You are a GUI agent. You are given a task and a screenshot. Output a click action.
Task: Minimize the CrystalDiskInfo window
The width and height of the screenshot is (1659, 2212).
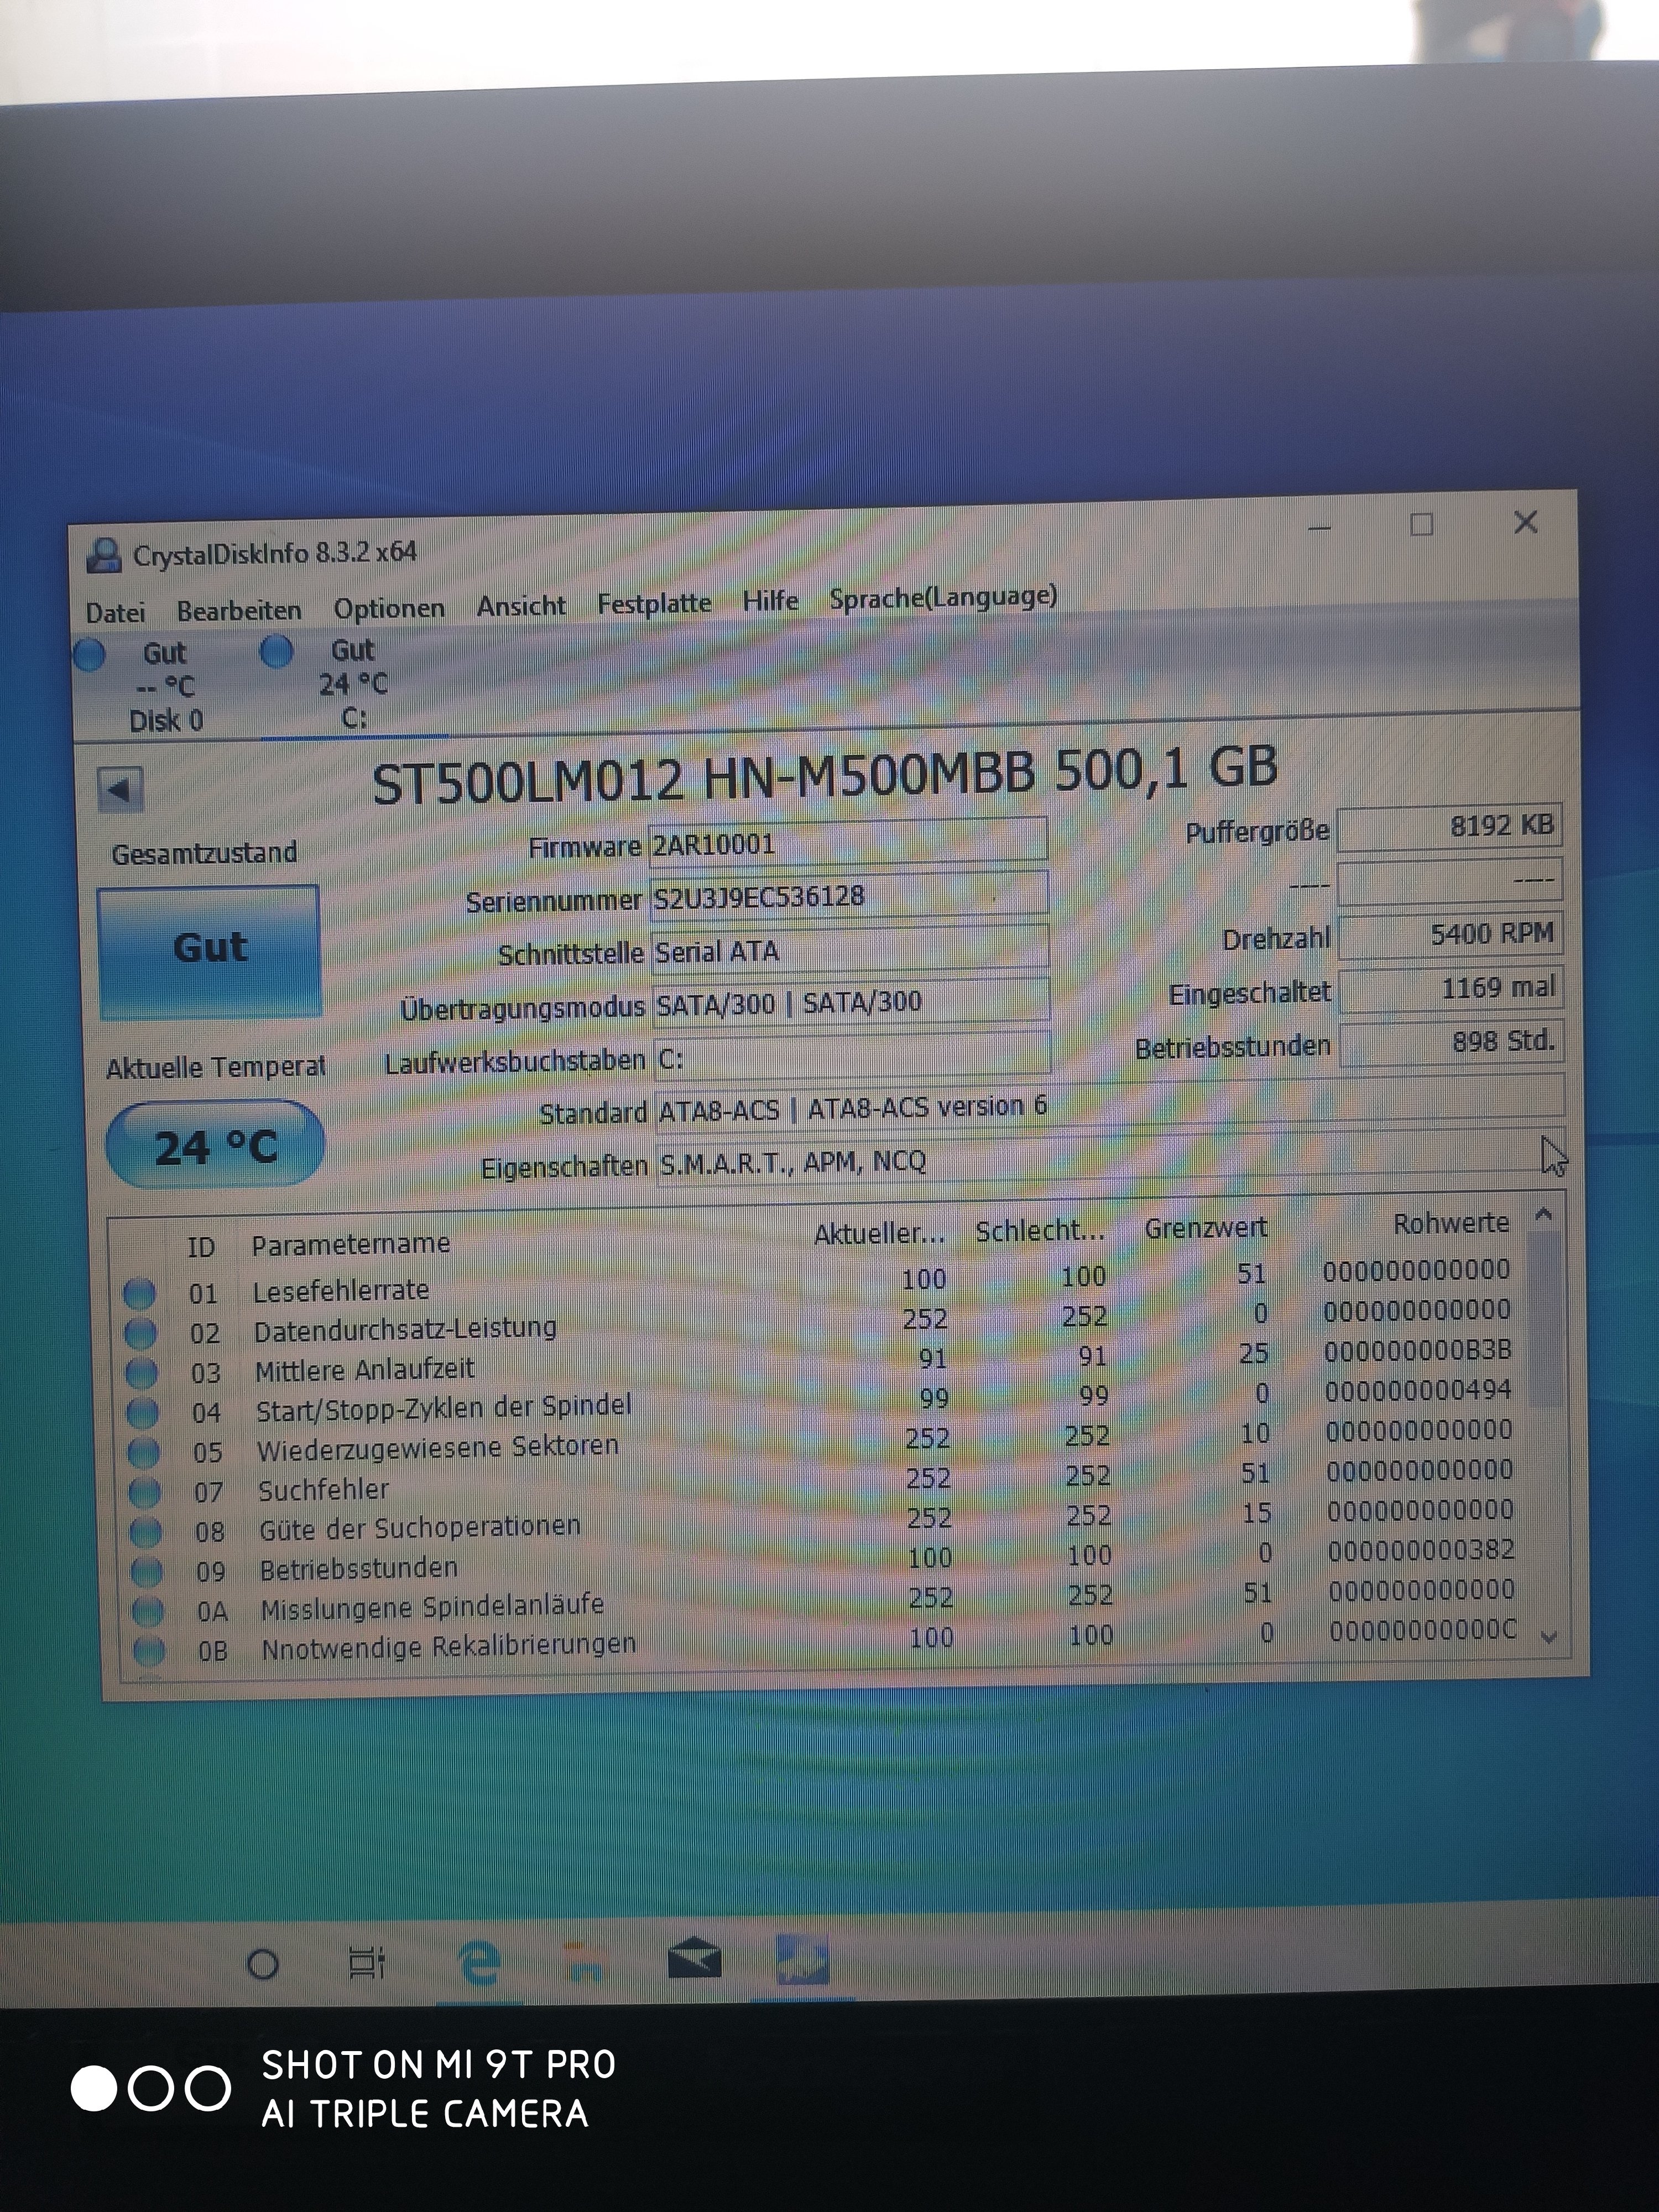[x=1320, y=527]
